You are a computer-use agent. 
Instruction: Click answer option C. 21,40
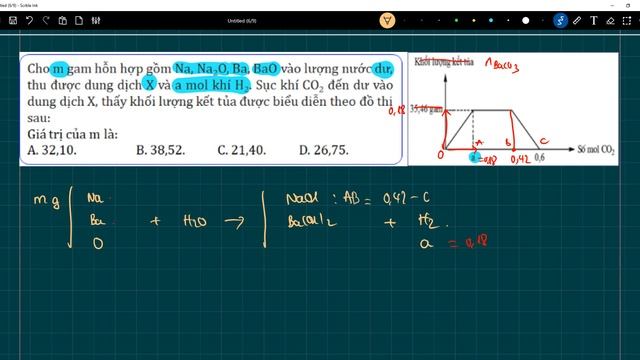click(242, 150)
